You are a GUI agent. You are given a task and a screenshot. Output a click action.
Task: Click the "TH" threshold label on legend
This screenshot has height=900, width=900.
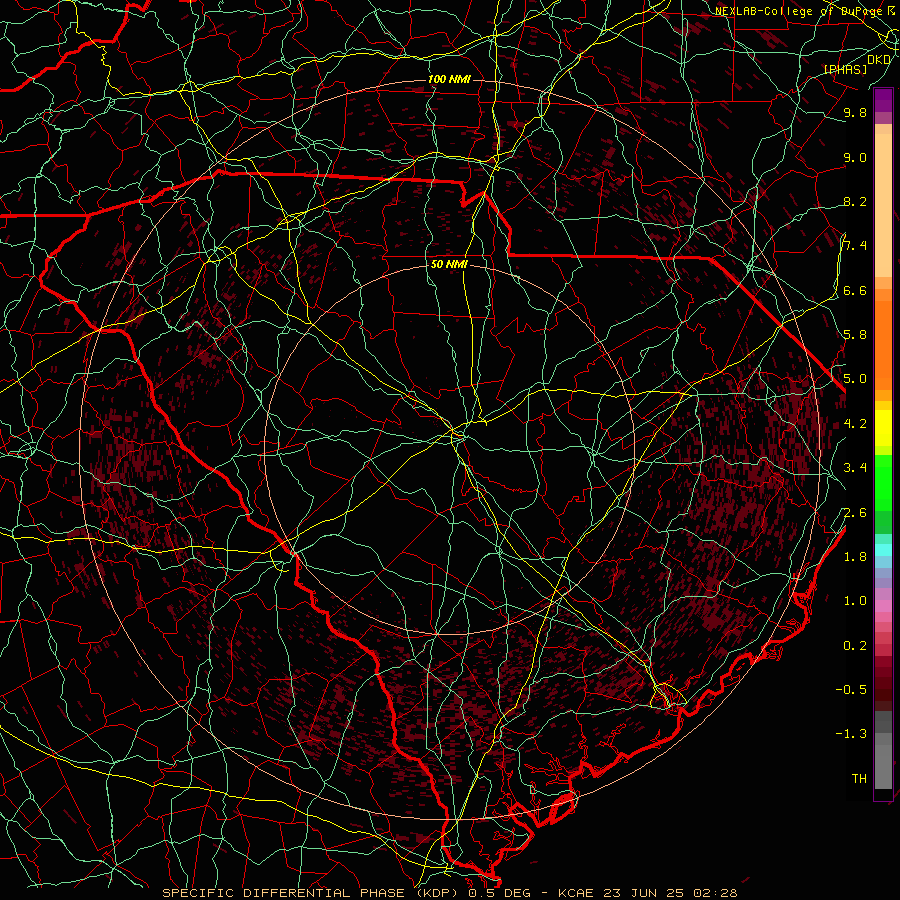[859, 778]
